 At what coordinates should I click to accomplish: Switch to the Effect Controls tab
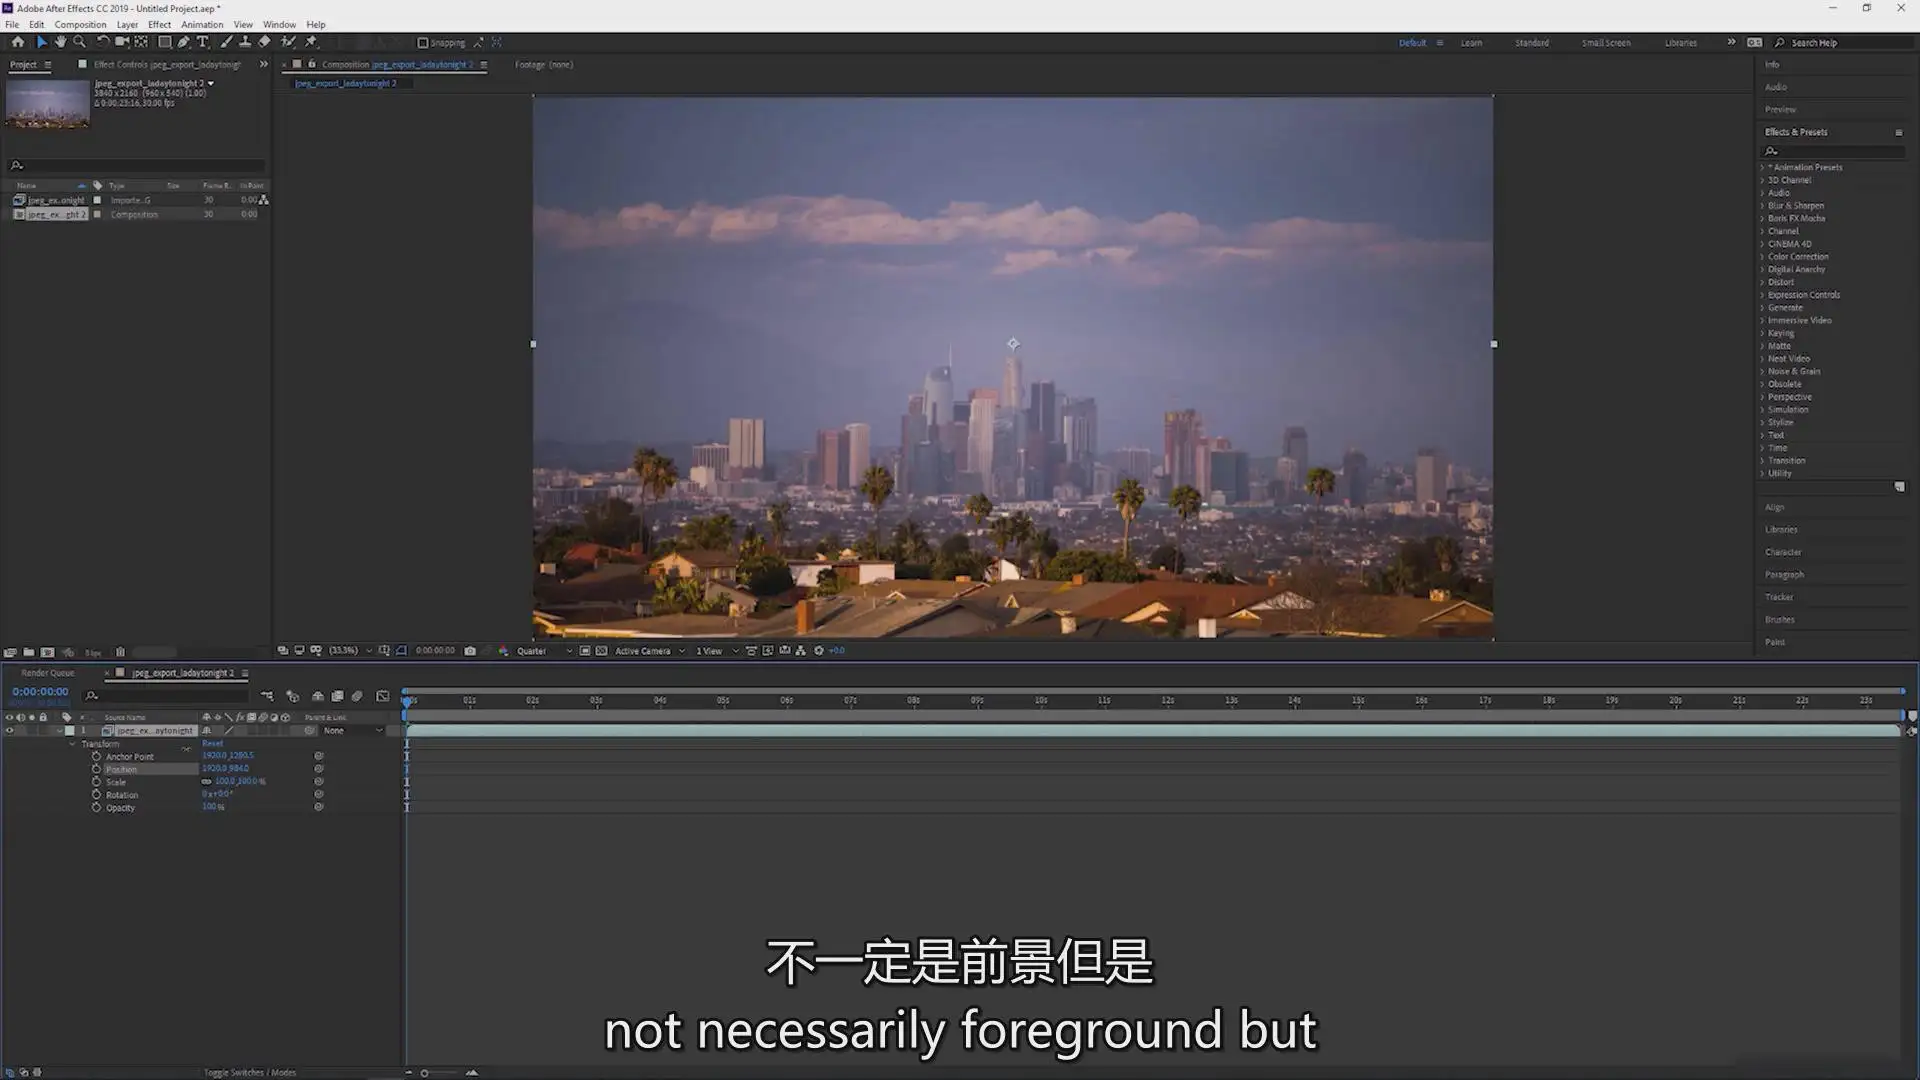click(167, 65)
